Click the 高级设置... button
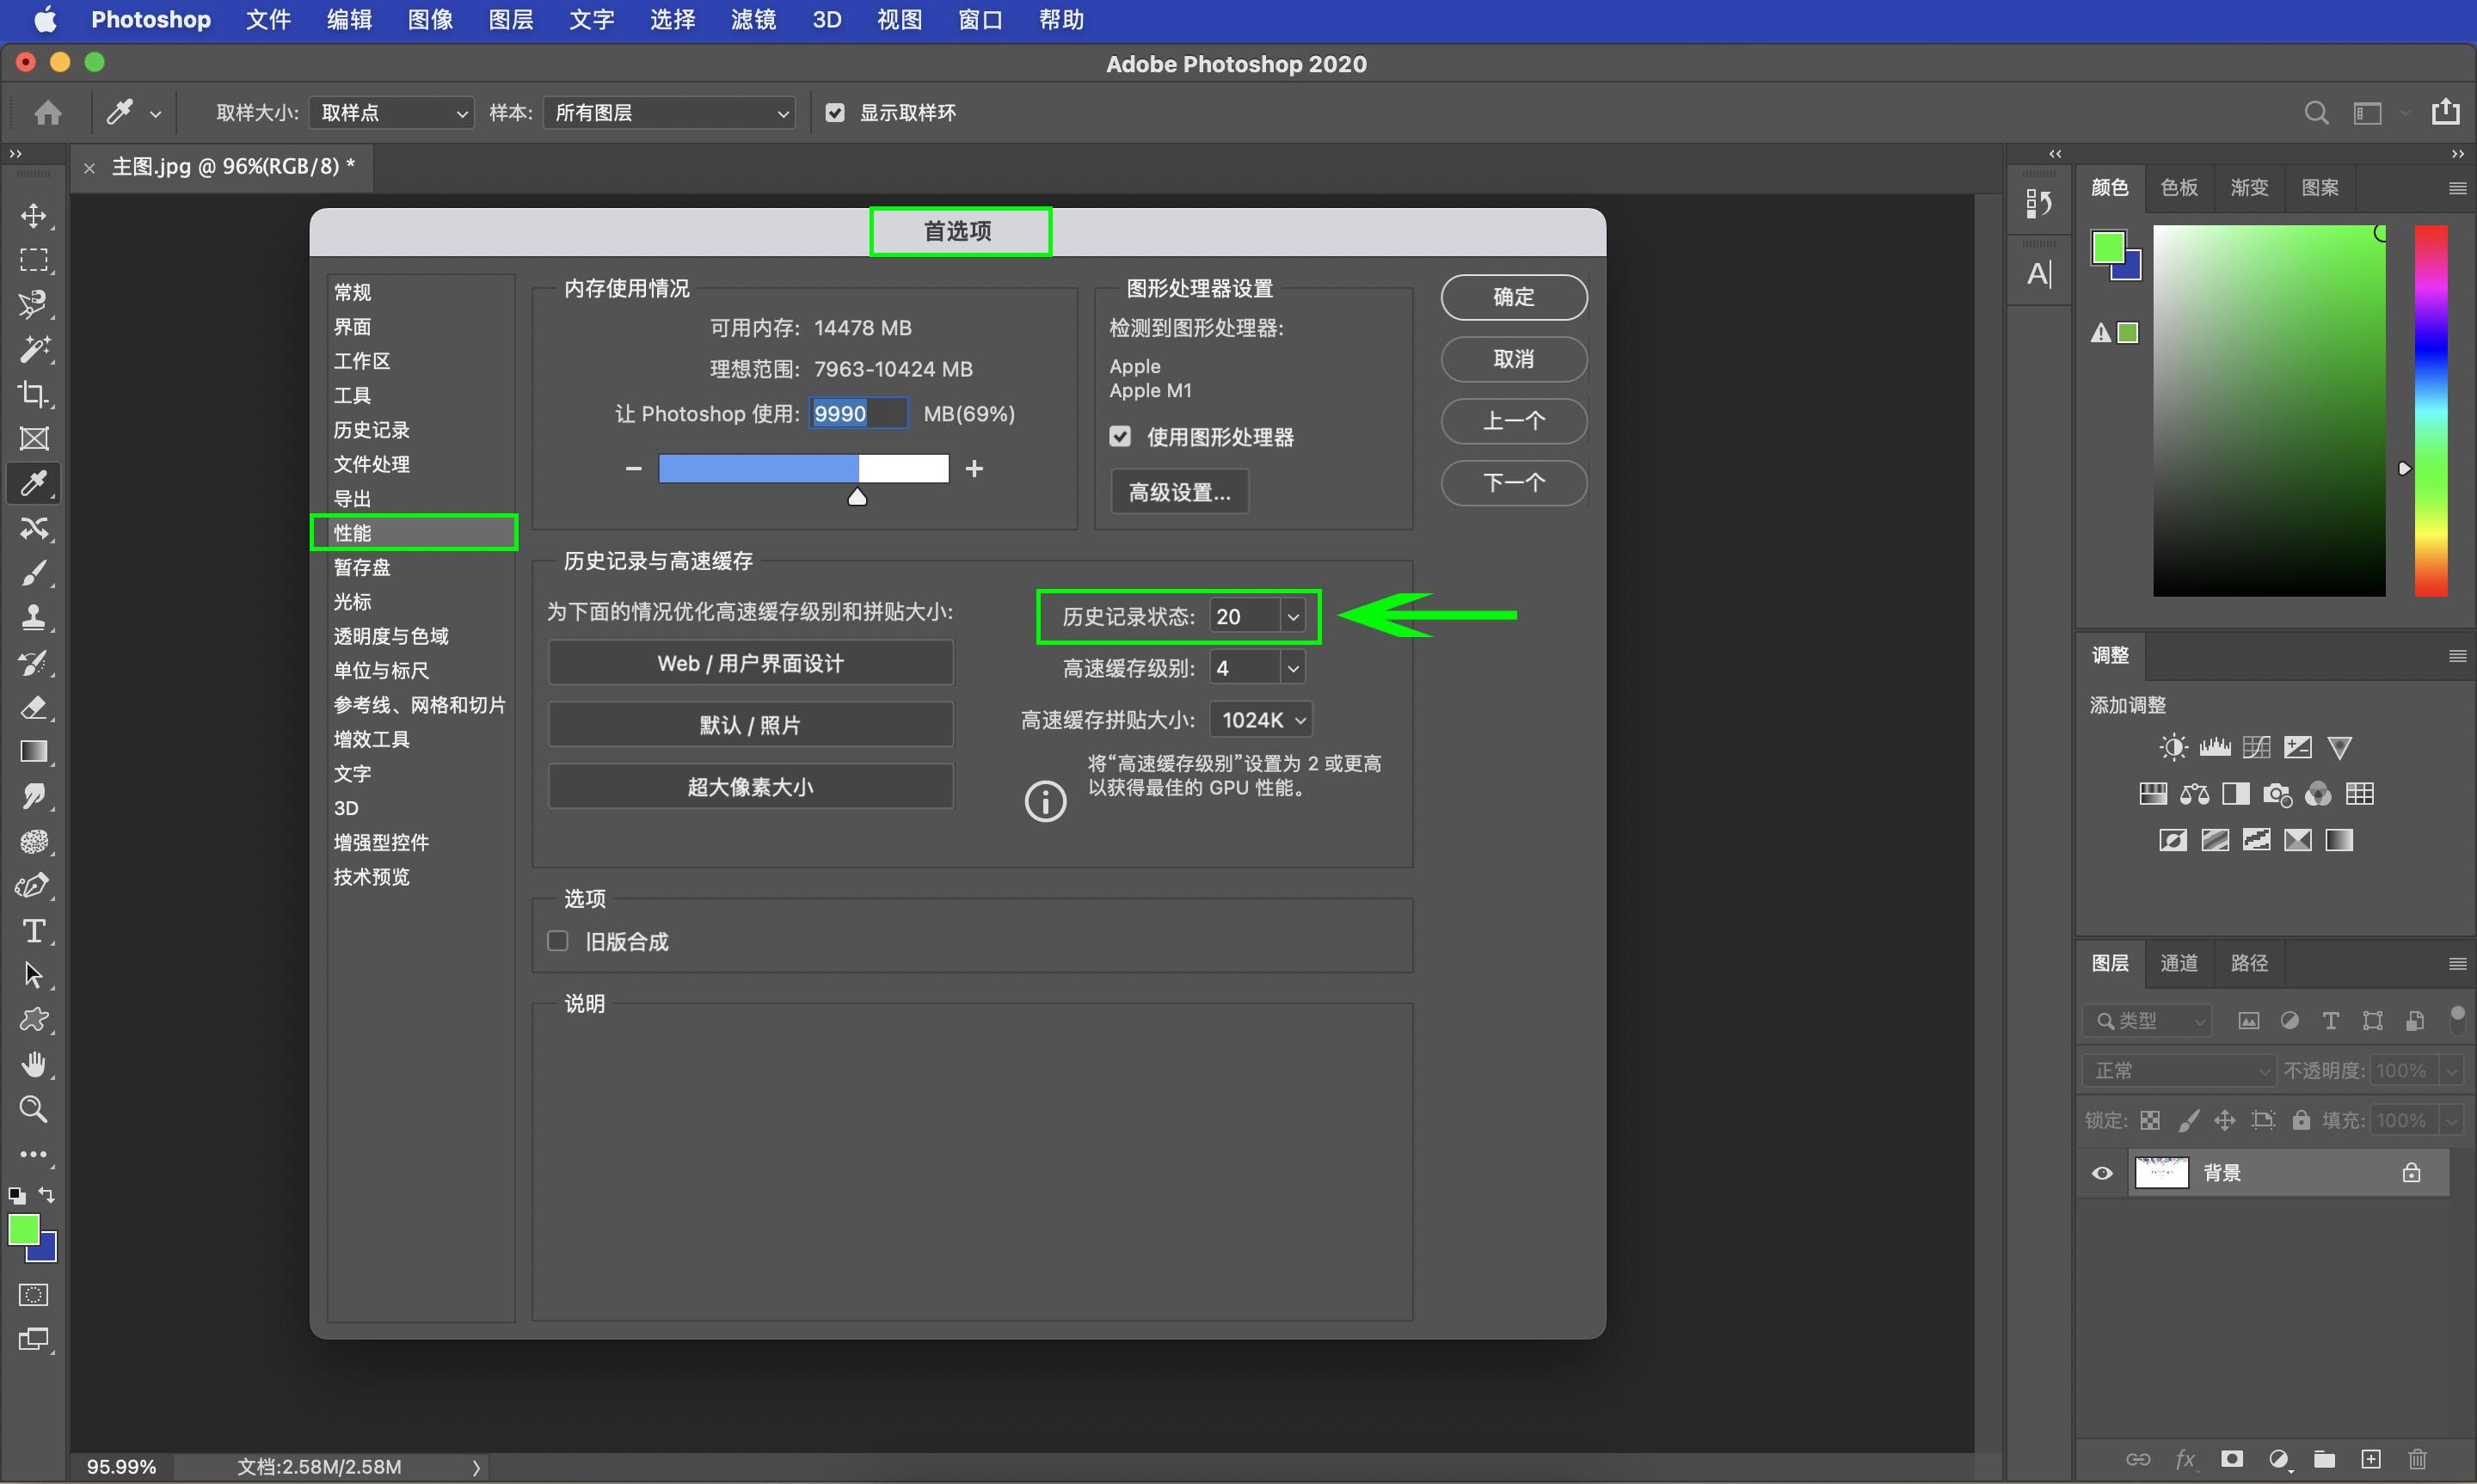 tap(1180, 492)
